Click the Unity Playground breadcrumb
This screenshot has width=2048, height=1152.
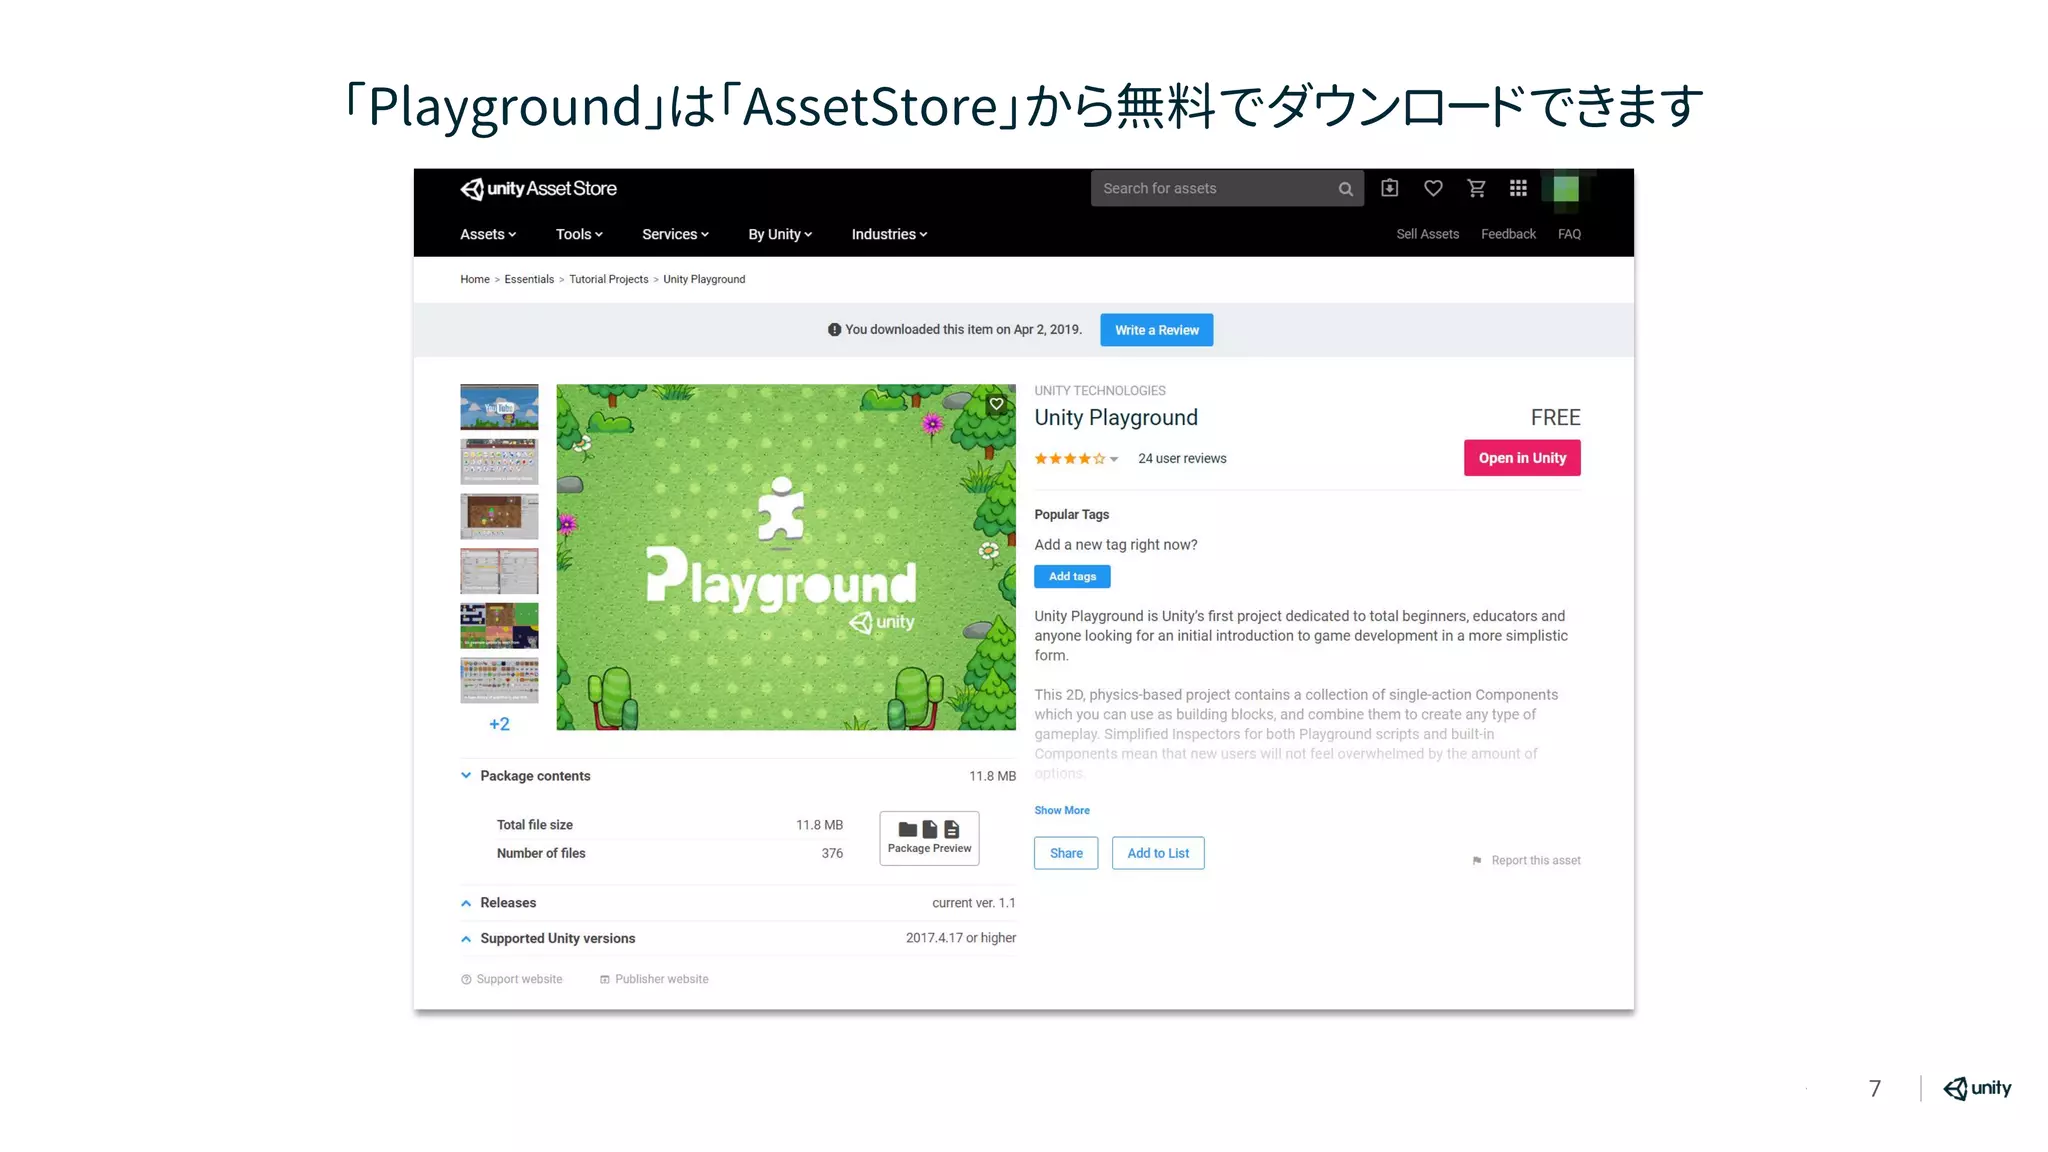(704, 280)
